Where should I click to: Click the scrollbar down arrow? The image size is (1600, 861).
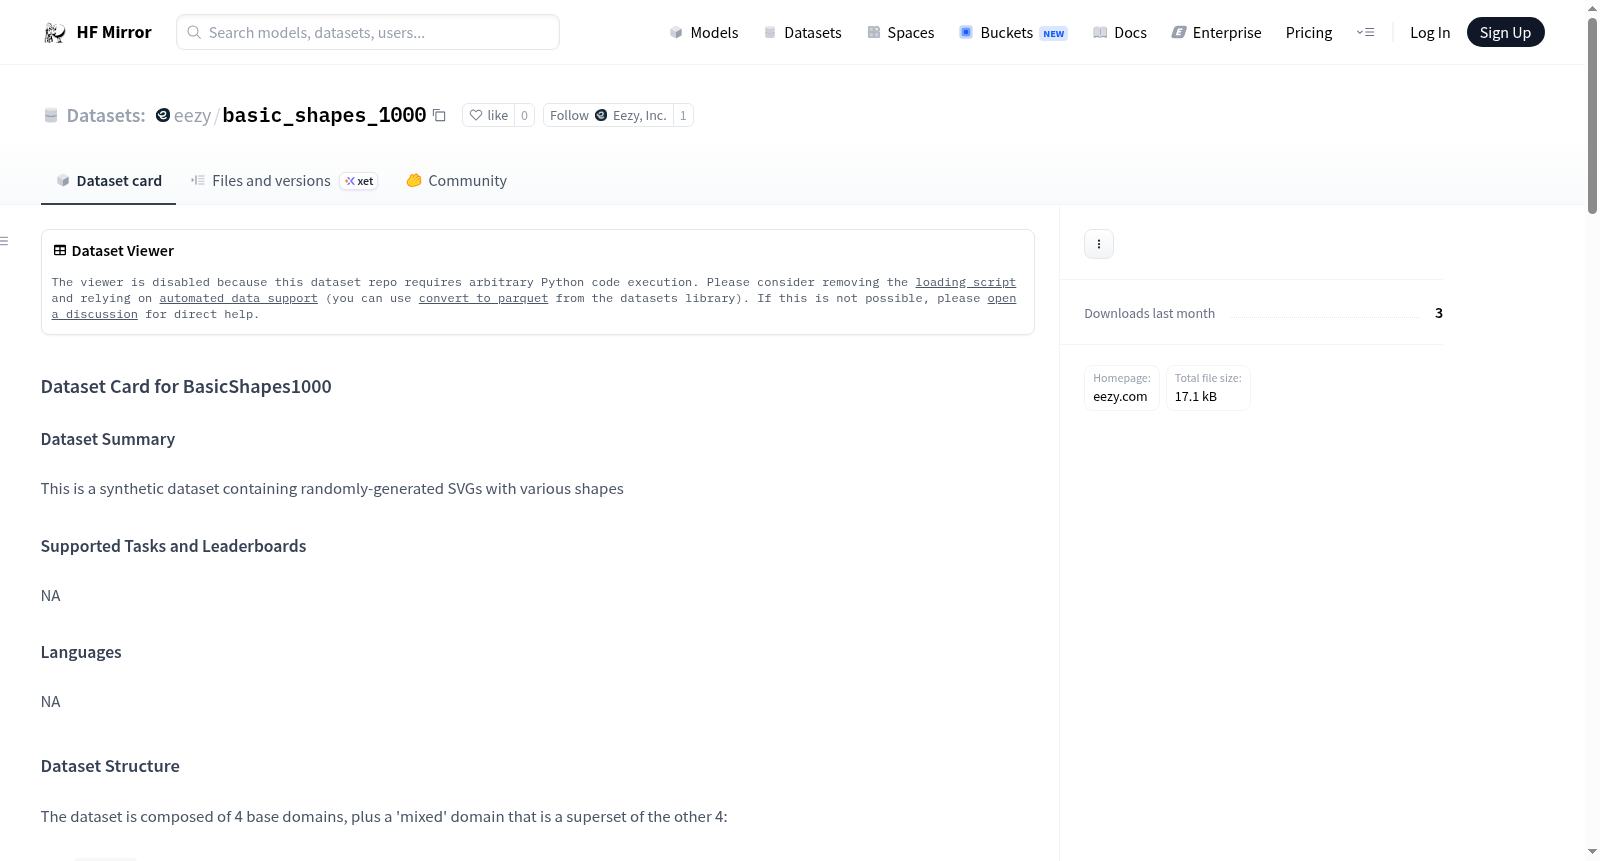click(x=1592, y=852)
